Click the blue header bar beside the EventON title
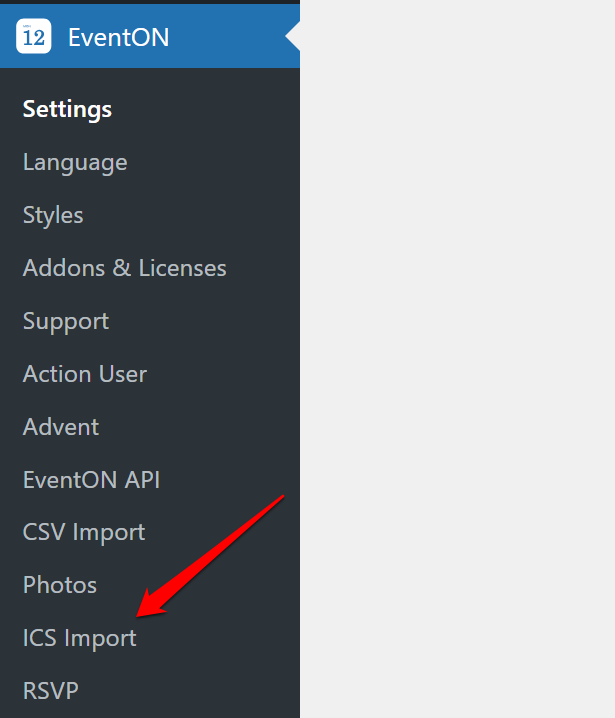Viewport: 615px width, 718px height. coord(227,36)
